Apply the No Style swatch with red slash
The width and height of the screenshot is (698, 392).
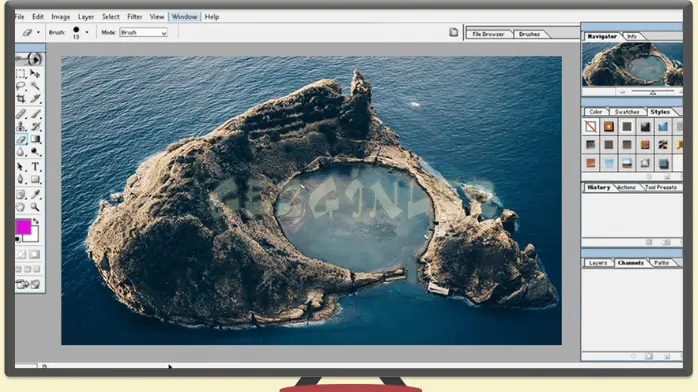coord(591,127)
